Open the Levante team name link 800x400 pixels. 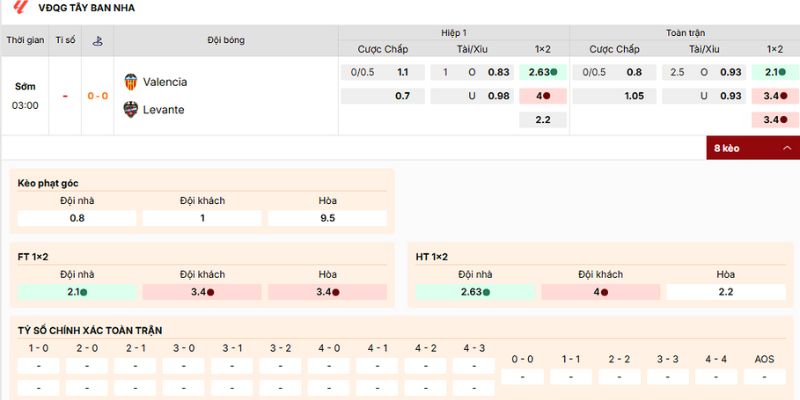[163, 109]
